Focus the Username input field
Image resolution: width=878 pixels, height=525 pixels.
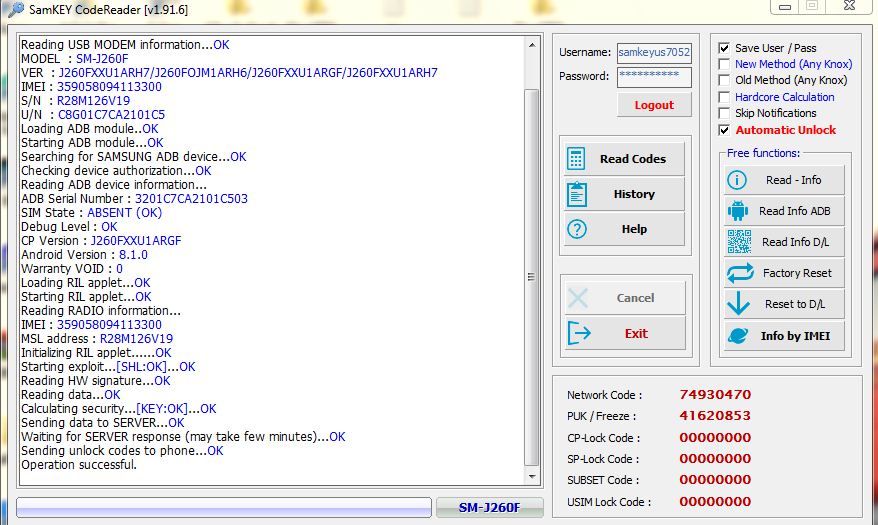[x=654, y=53]
